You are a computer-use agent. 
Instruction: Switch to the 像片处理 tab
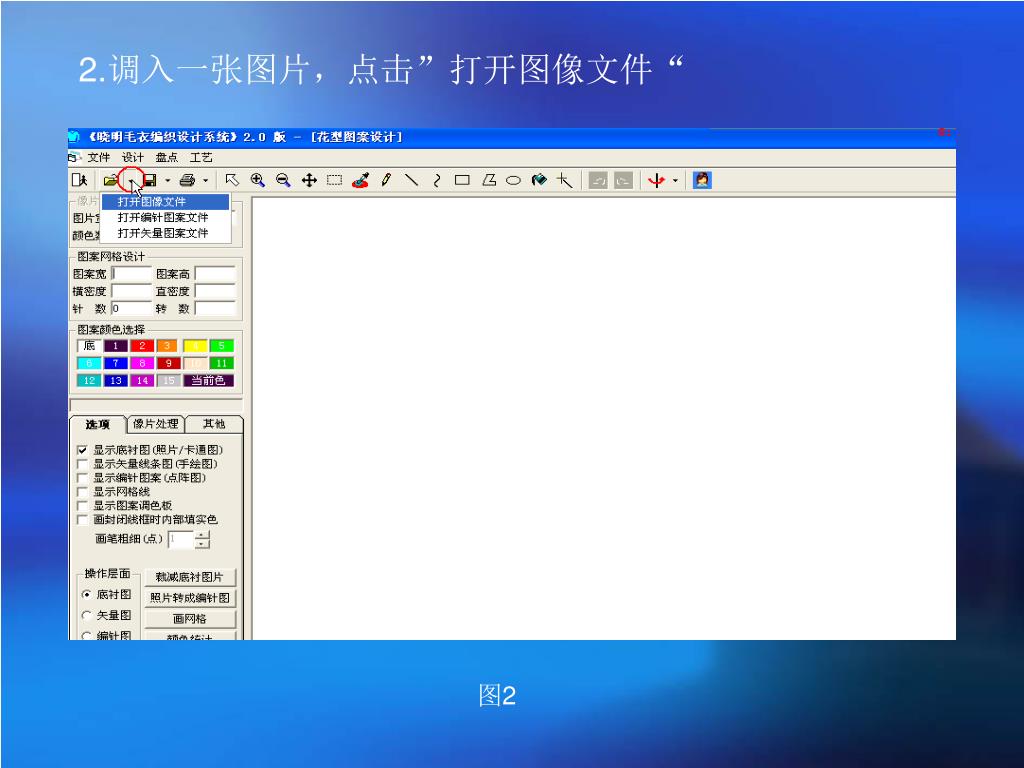tap(155, 424)
